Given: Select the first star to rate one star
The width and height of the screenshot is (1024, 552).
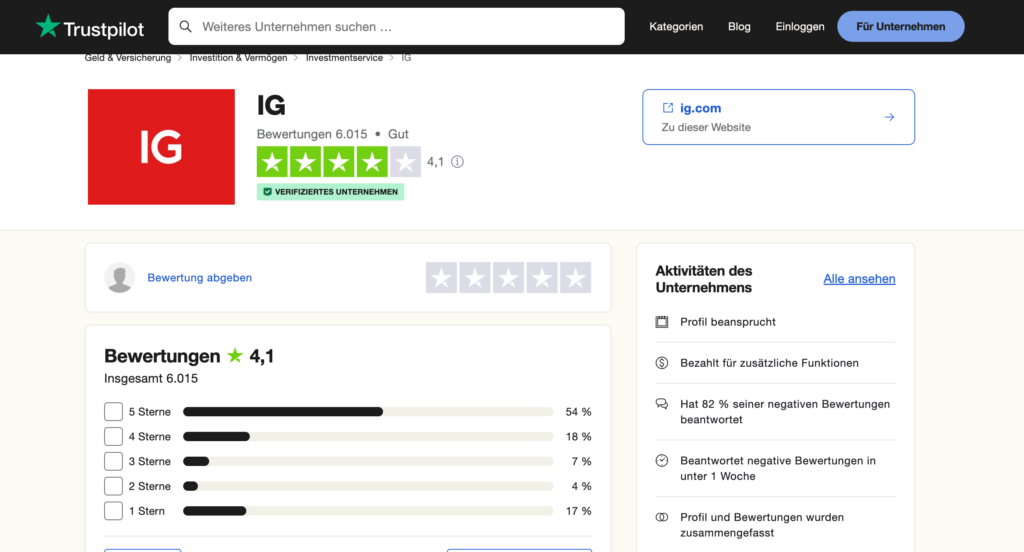Looking at the screenshot, I should click(441, 278).
